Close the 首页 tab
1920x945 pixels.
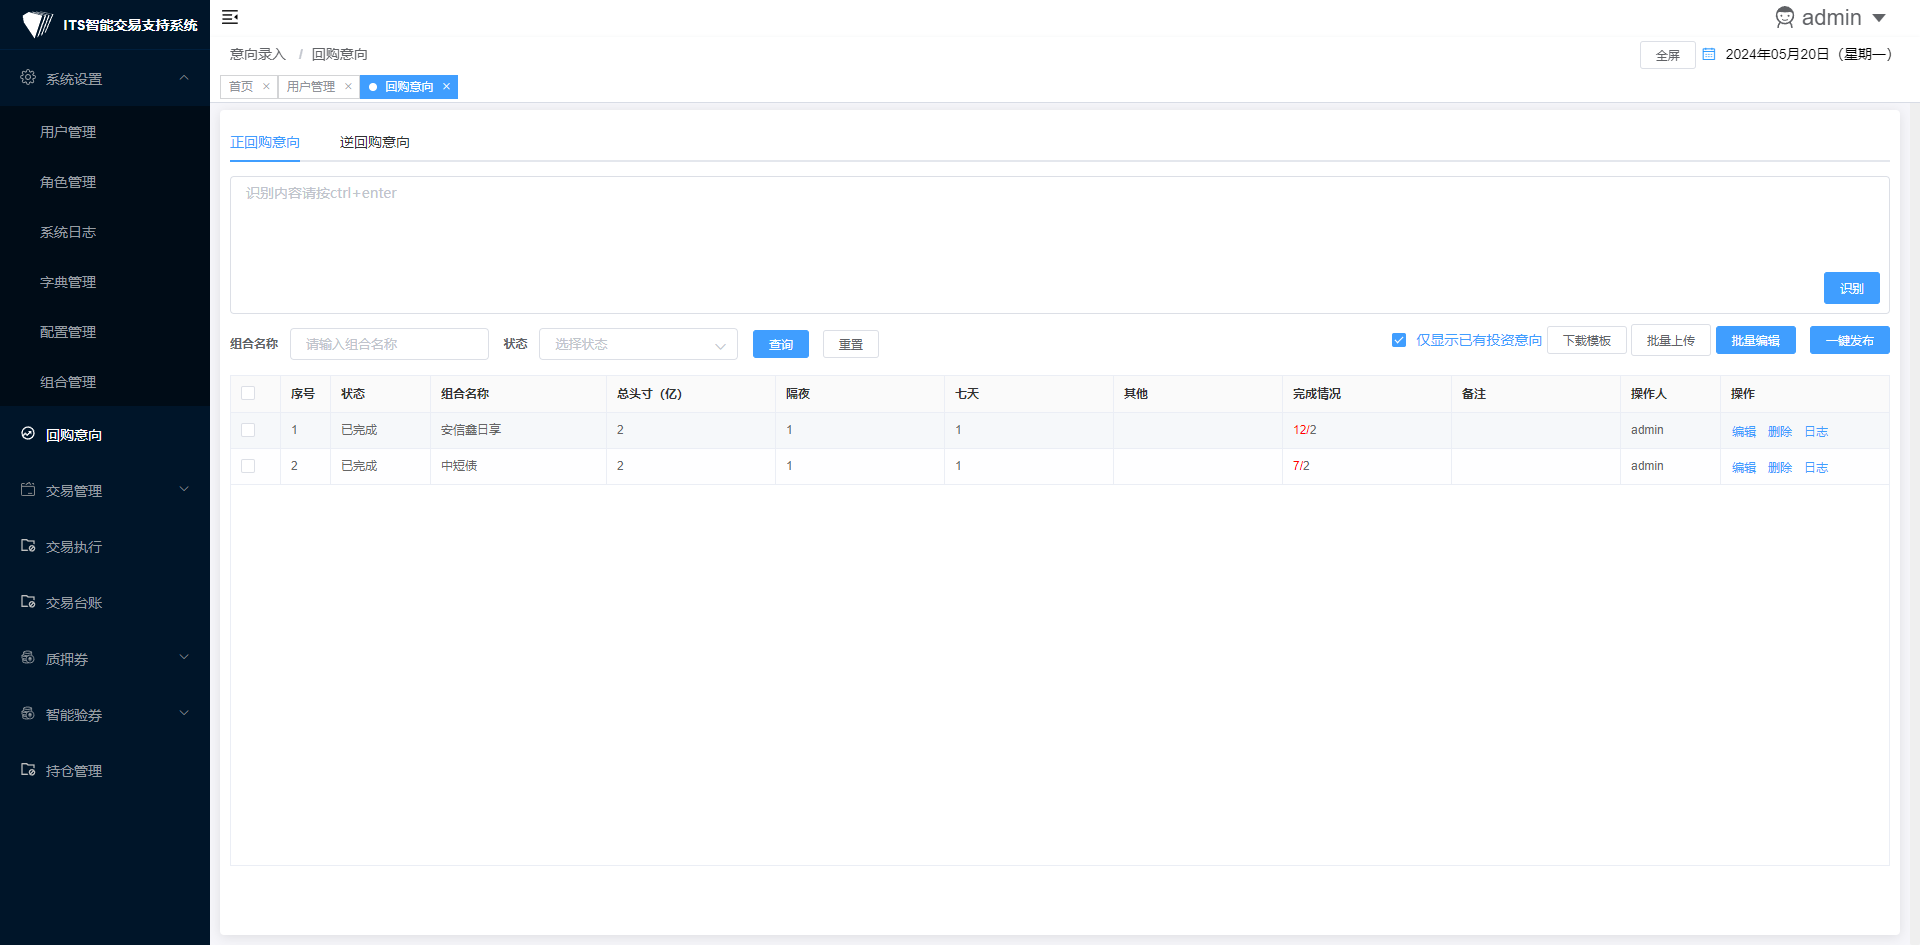click(x=266, y=87)
